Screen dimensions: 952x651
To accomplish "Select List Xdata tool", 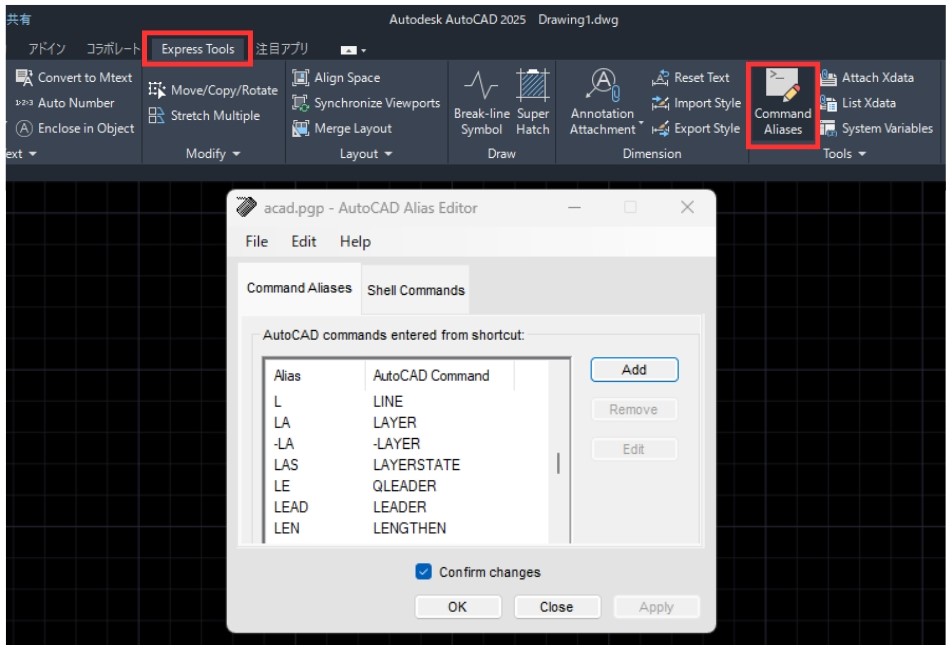I will pos(858,103).
